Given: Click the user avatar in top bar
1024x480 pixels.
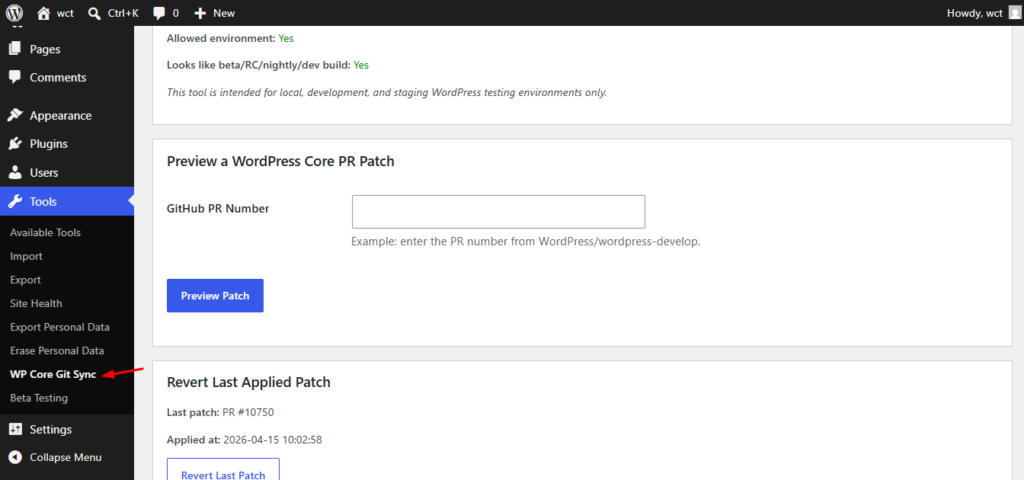Looking at the screenshot, I should [1014, 13].
